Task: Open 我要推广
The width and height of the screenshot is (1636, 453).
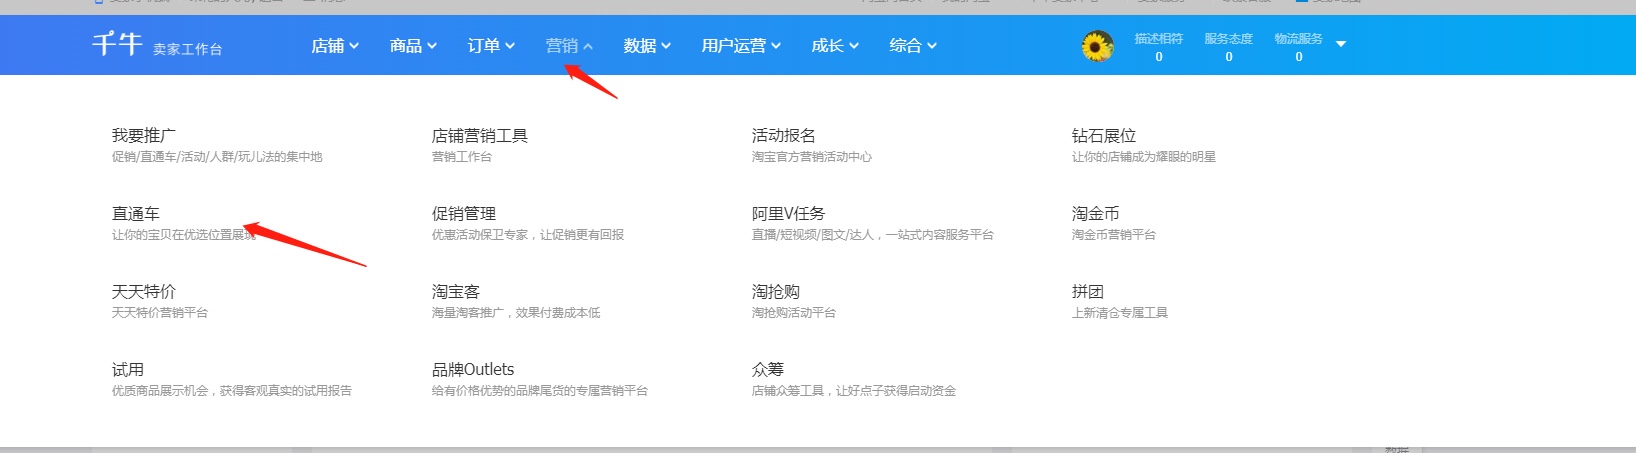Action: click(144, 135)
